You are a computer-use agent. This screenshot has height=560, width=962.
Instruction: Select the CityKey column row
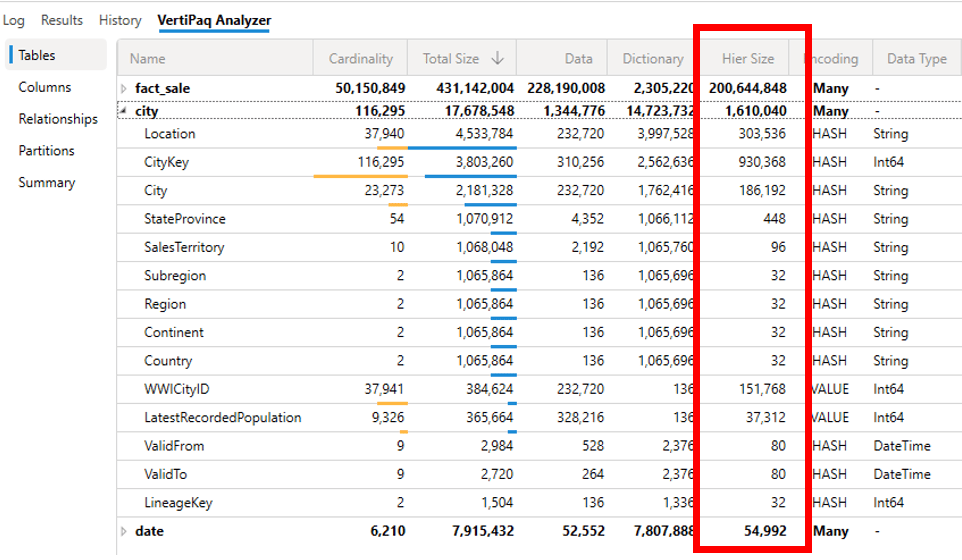coord(167,162)
